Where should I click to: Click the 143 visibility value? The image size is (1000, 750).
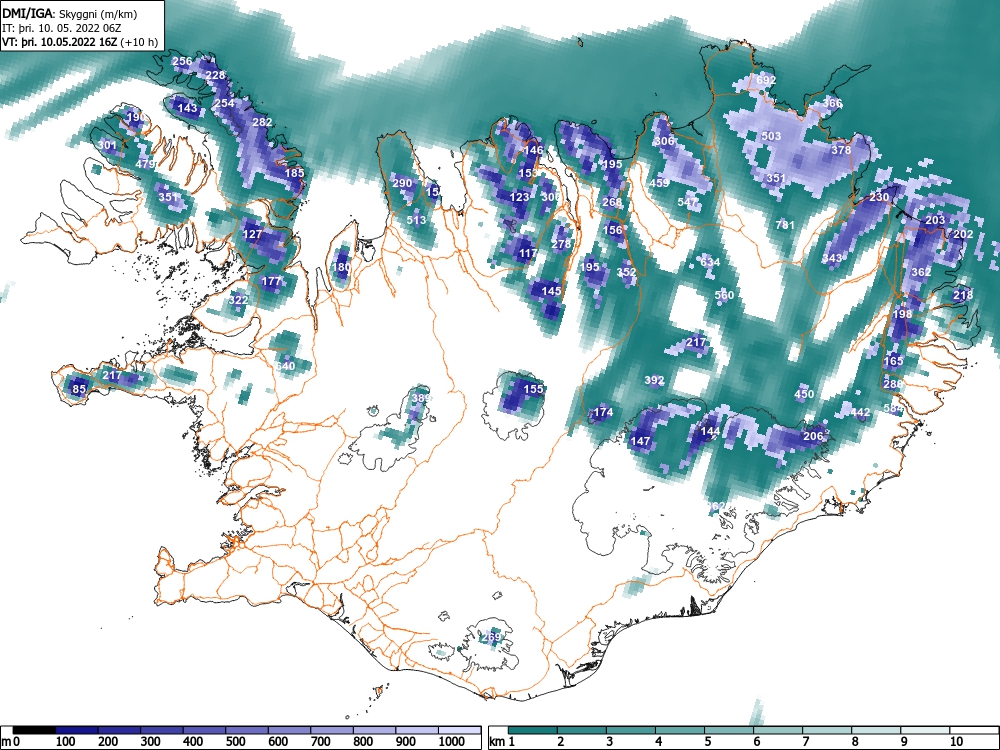click(187, 108)
